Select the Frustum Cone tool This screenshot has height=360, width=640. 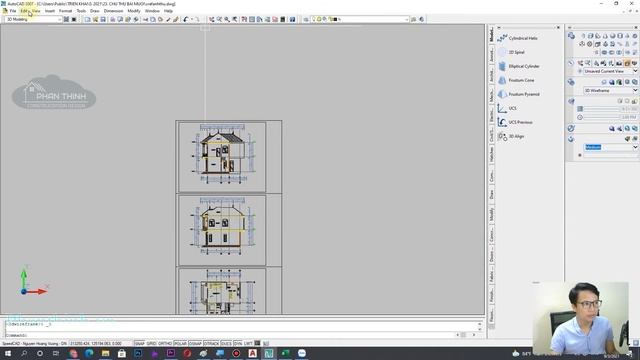tap(516, 80)
